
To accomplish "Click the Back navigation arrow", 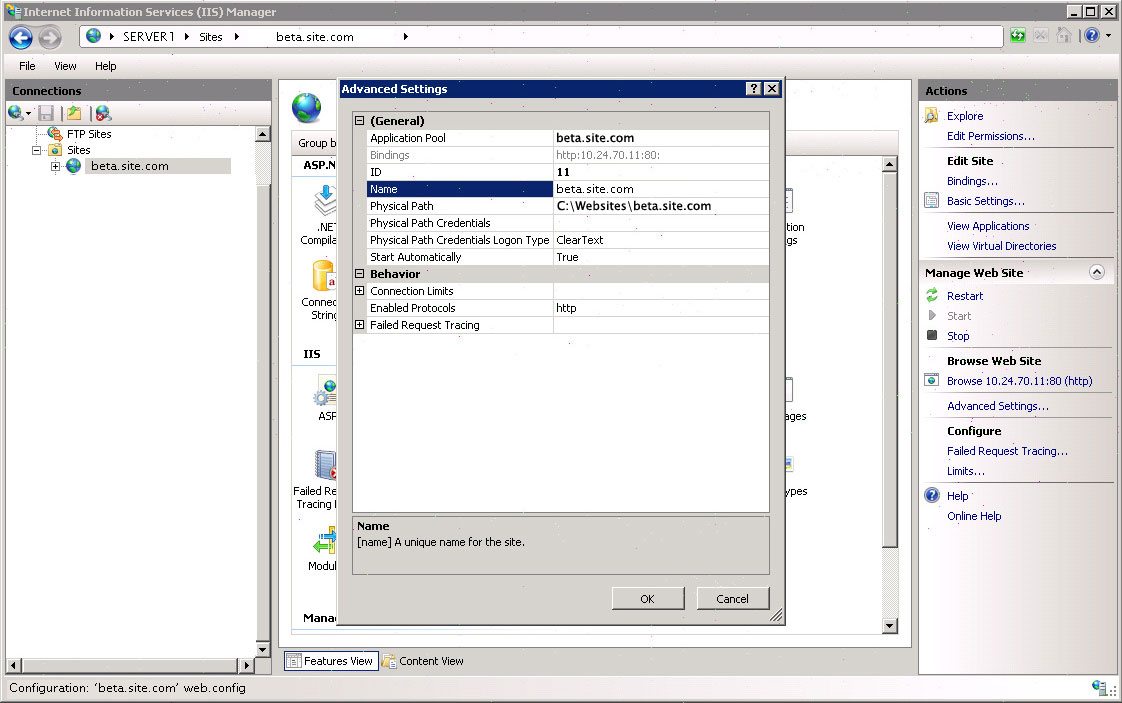I will coord(21,37).
